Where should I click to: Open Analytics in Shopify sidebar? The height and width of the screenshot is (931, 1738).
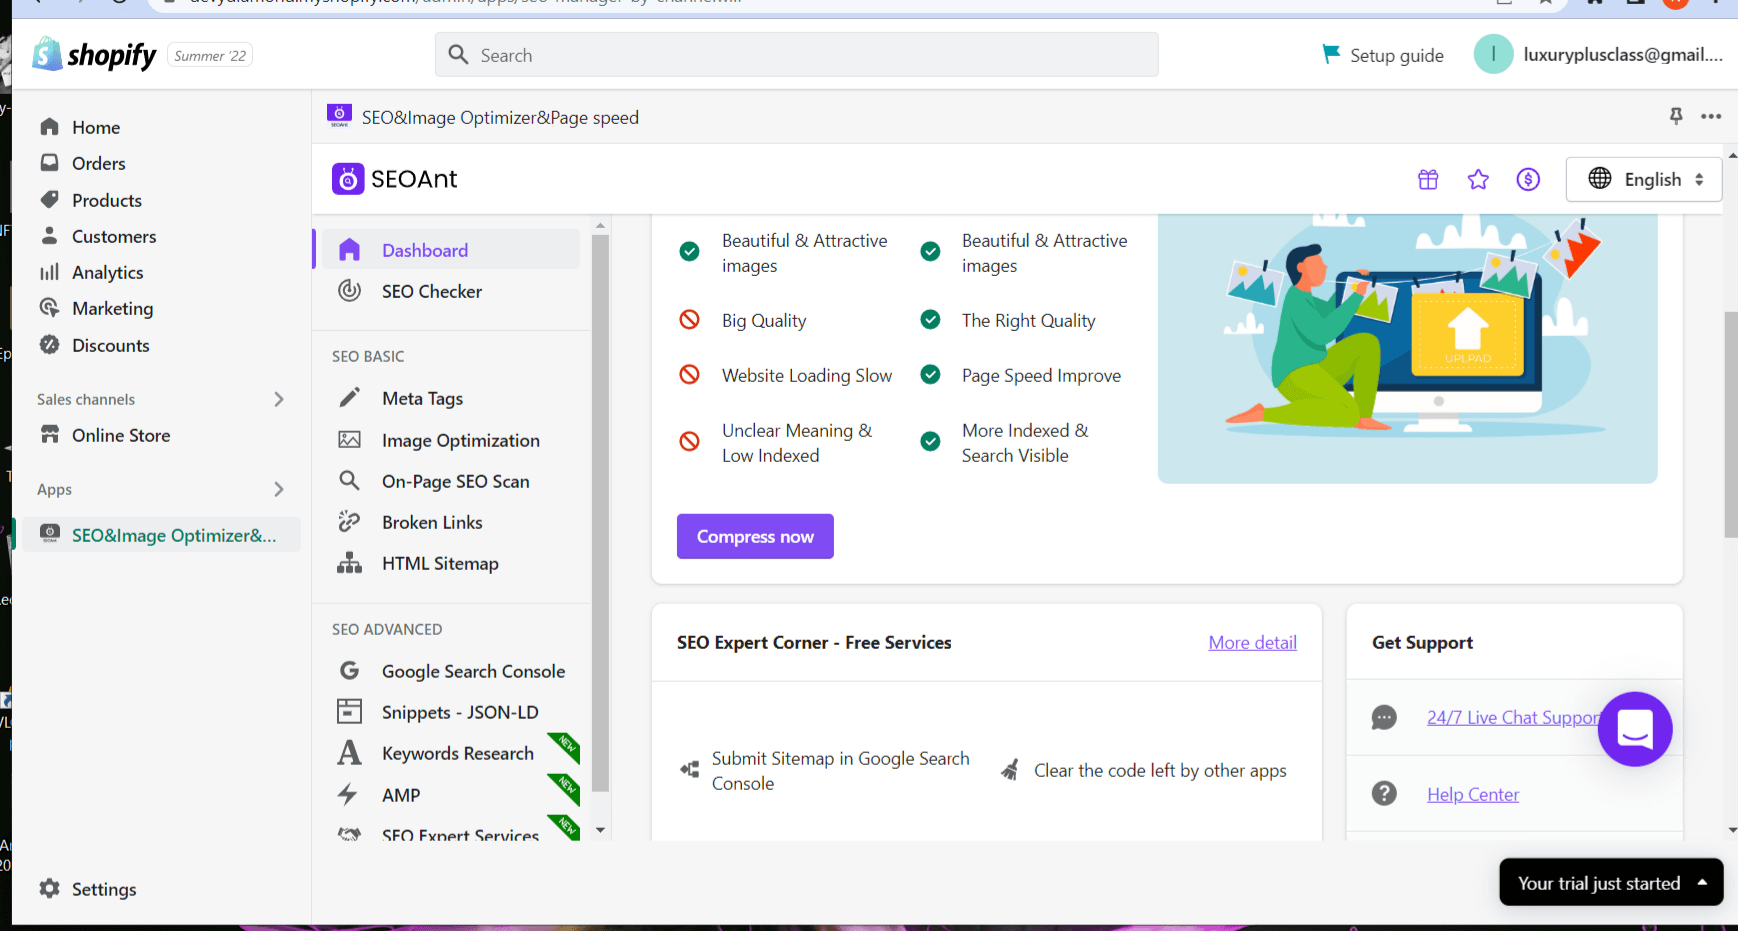(107, 272)
